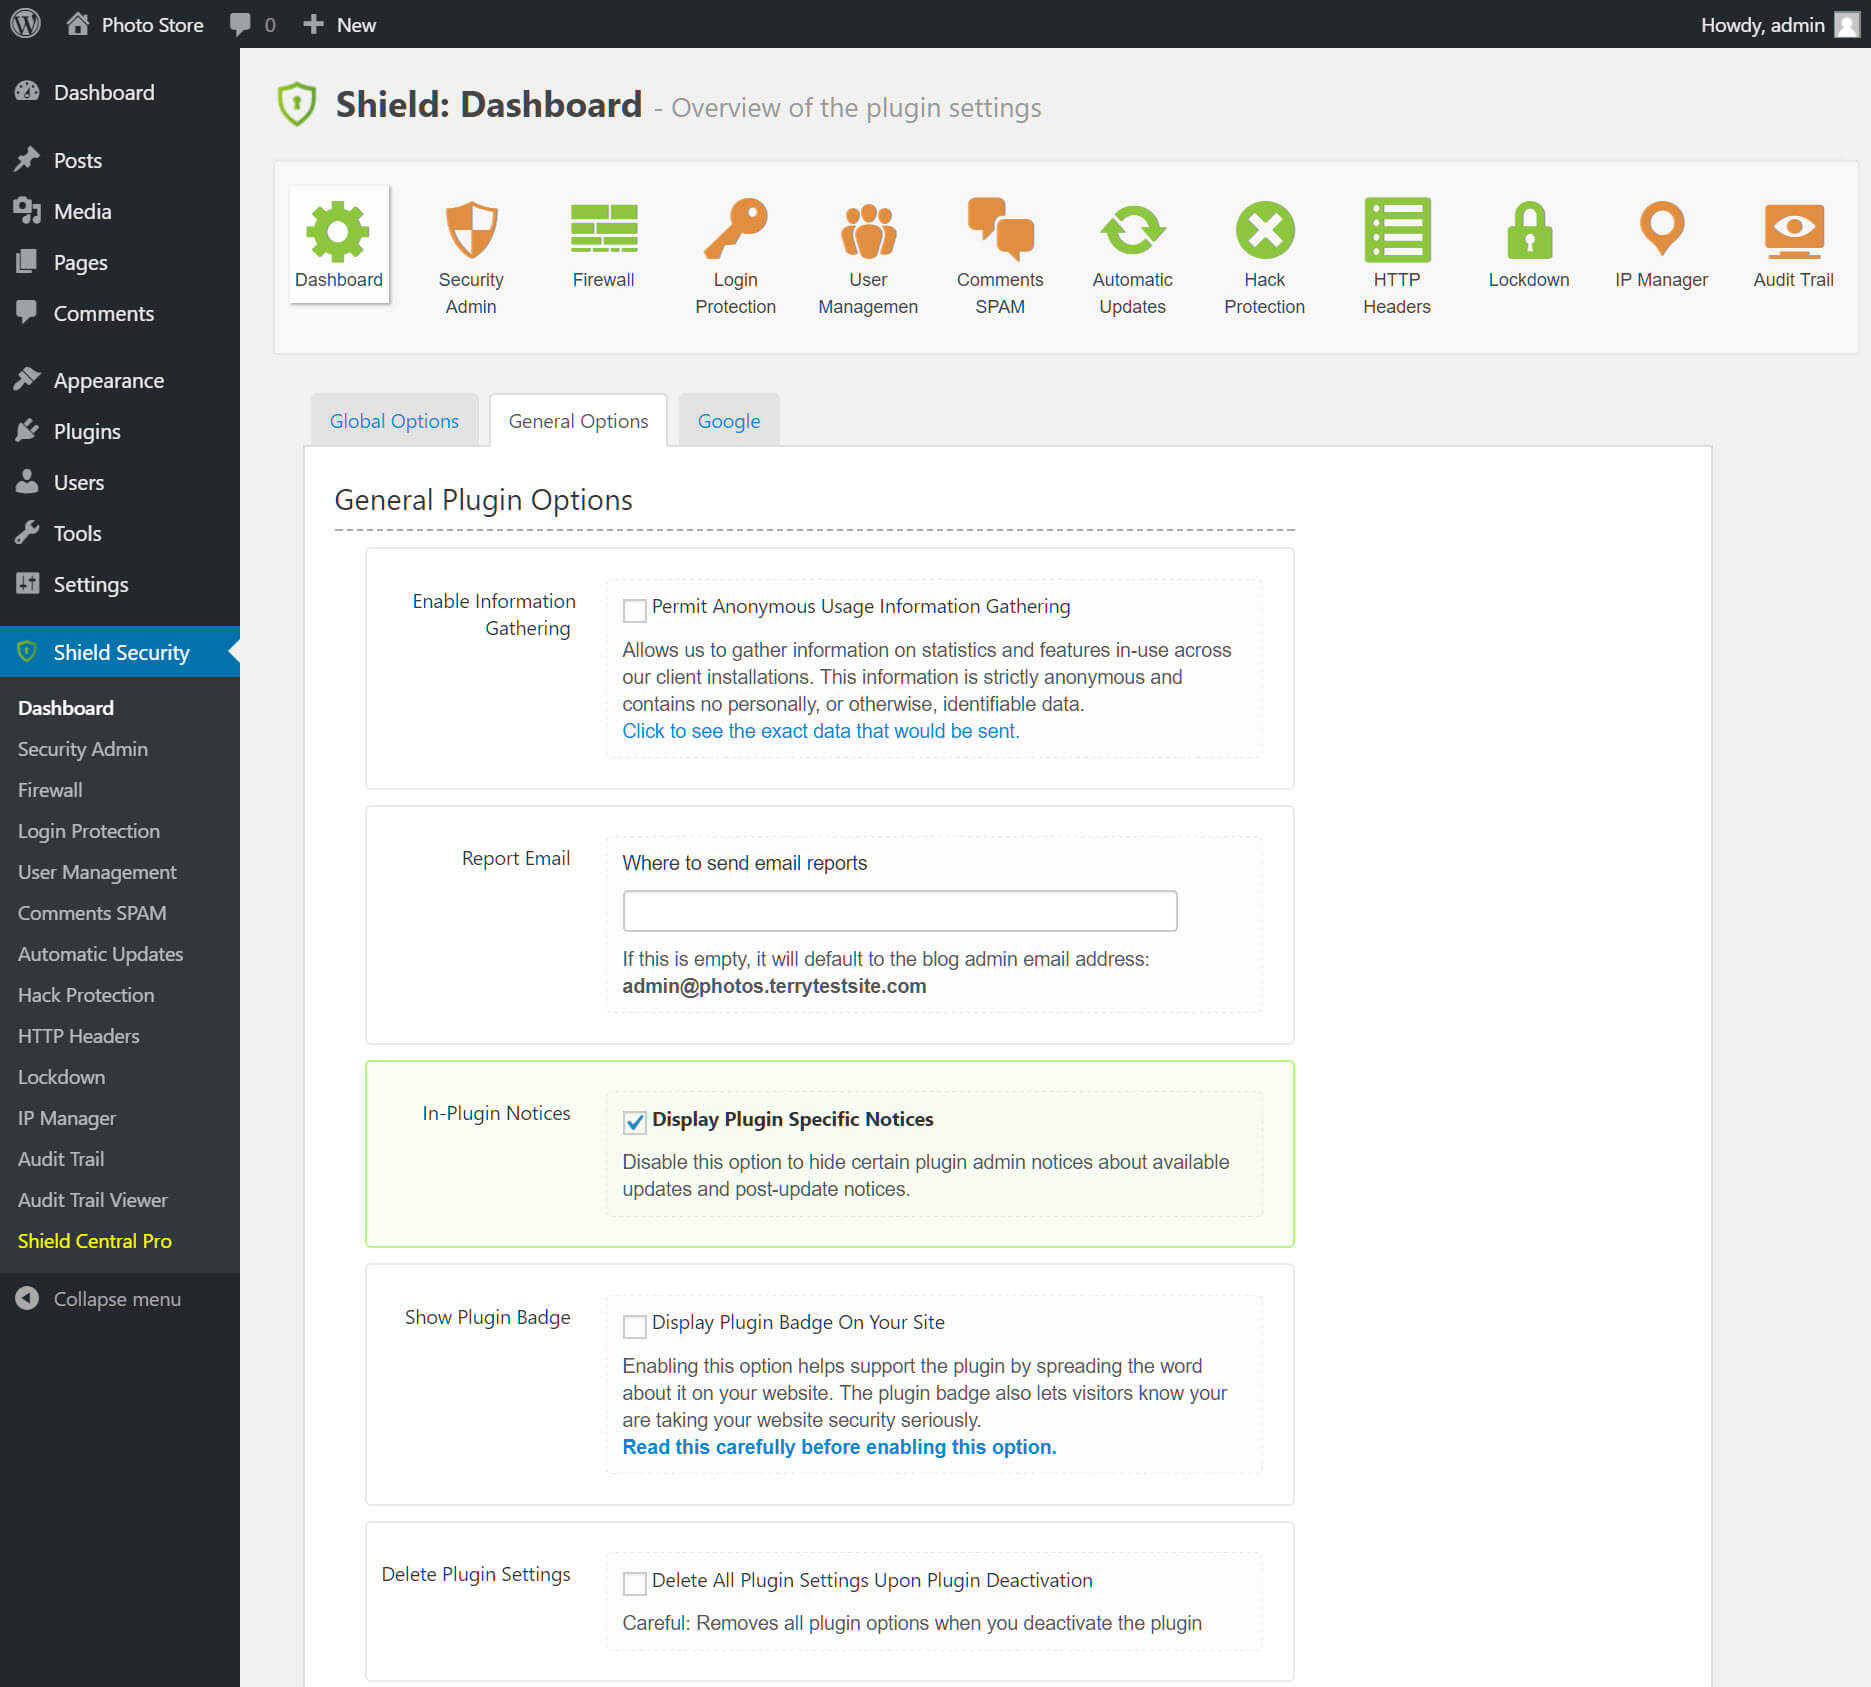Click the Collapse menu arrow icon
Screen dimensions: 1871x1687
pos(27,1298)
